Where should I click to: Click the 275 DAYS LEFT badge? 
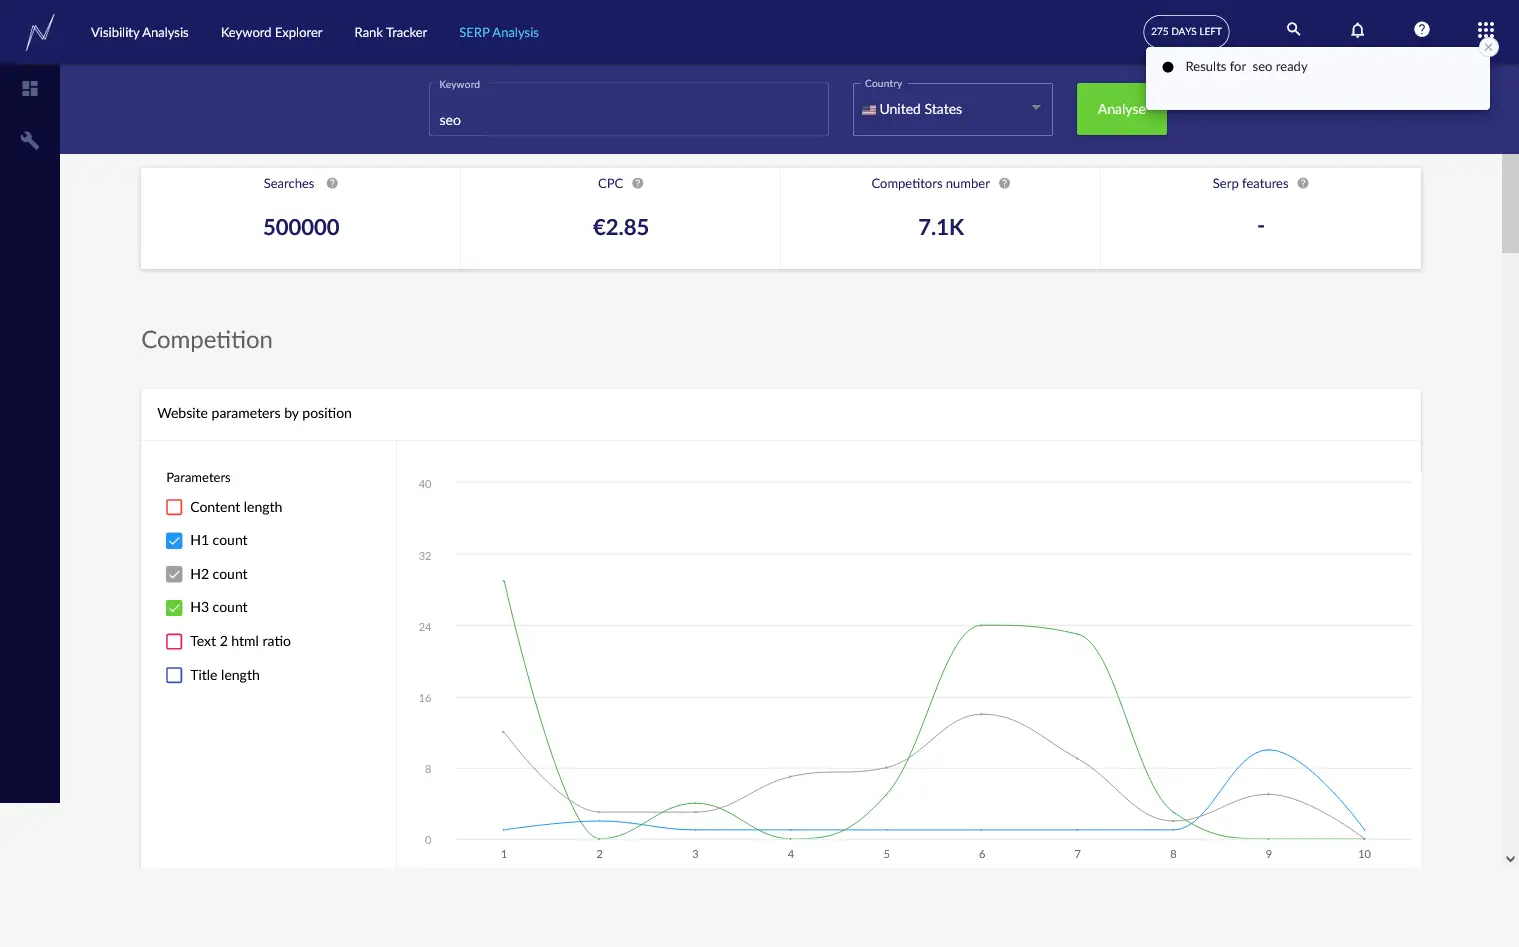pyautogui.click(x=1186, y=31)
